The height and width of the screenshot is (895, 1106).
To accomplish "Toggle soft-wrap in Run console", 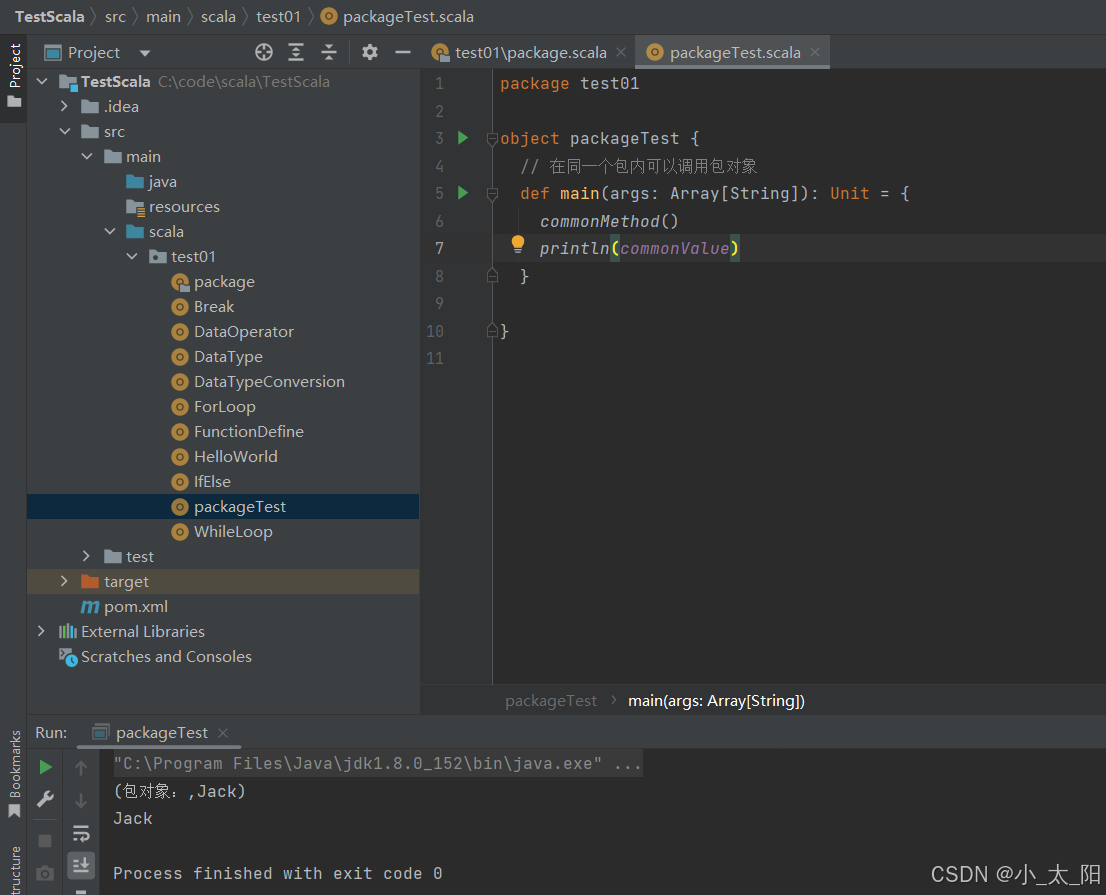I will coord(81,834).
